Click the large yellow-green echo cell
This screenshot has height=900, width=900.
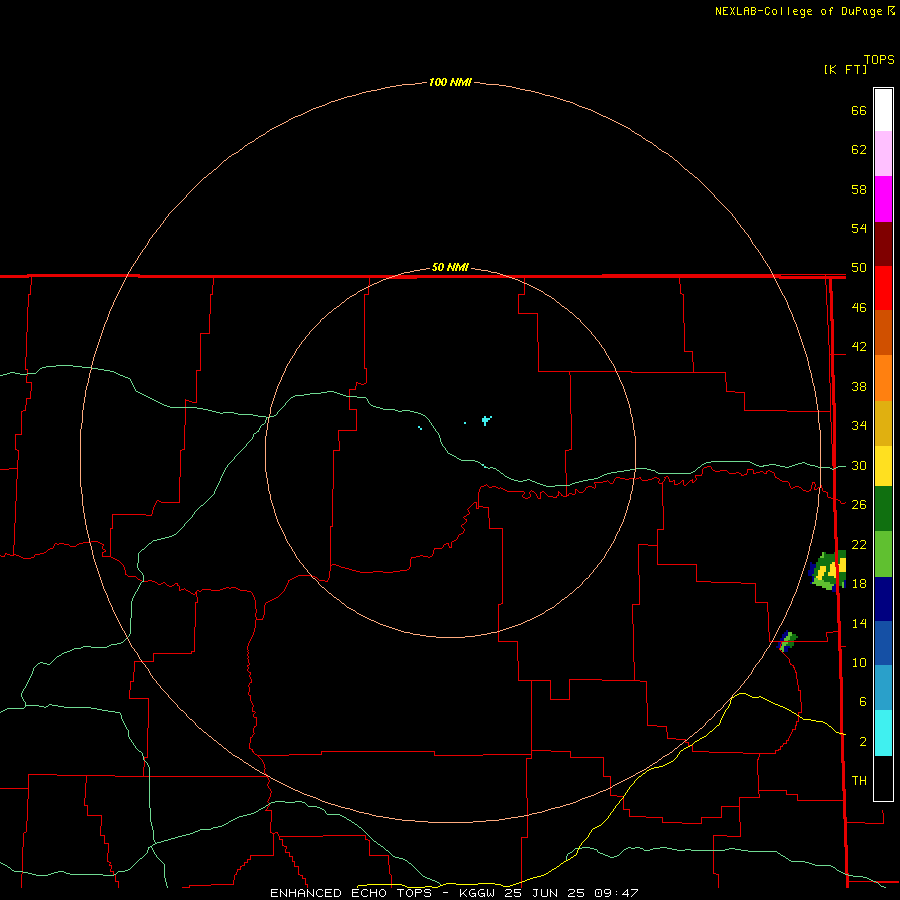(828, 570)
